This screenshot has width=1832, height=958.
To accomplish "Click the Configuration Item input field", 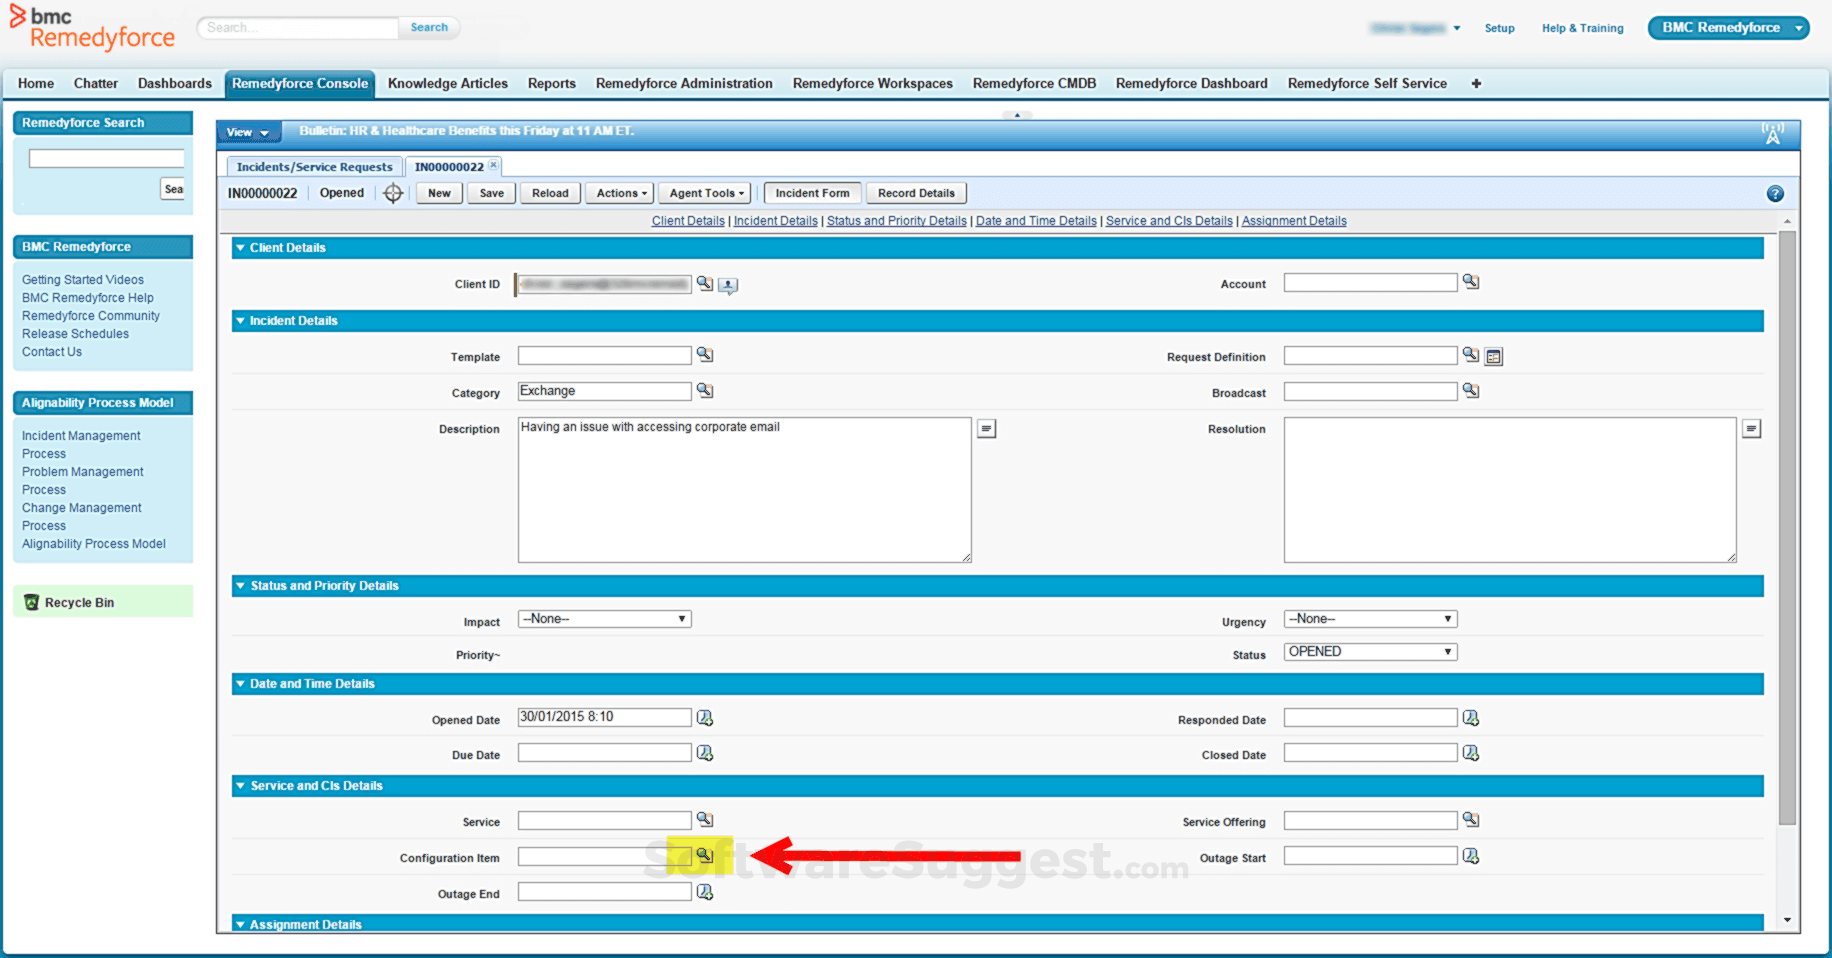I will coord(605,856).
